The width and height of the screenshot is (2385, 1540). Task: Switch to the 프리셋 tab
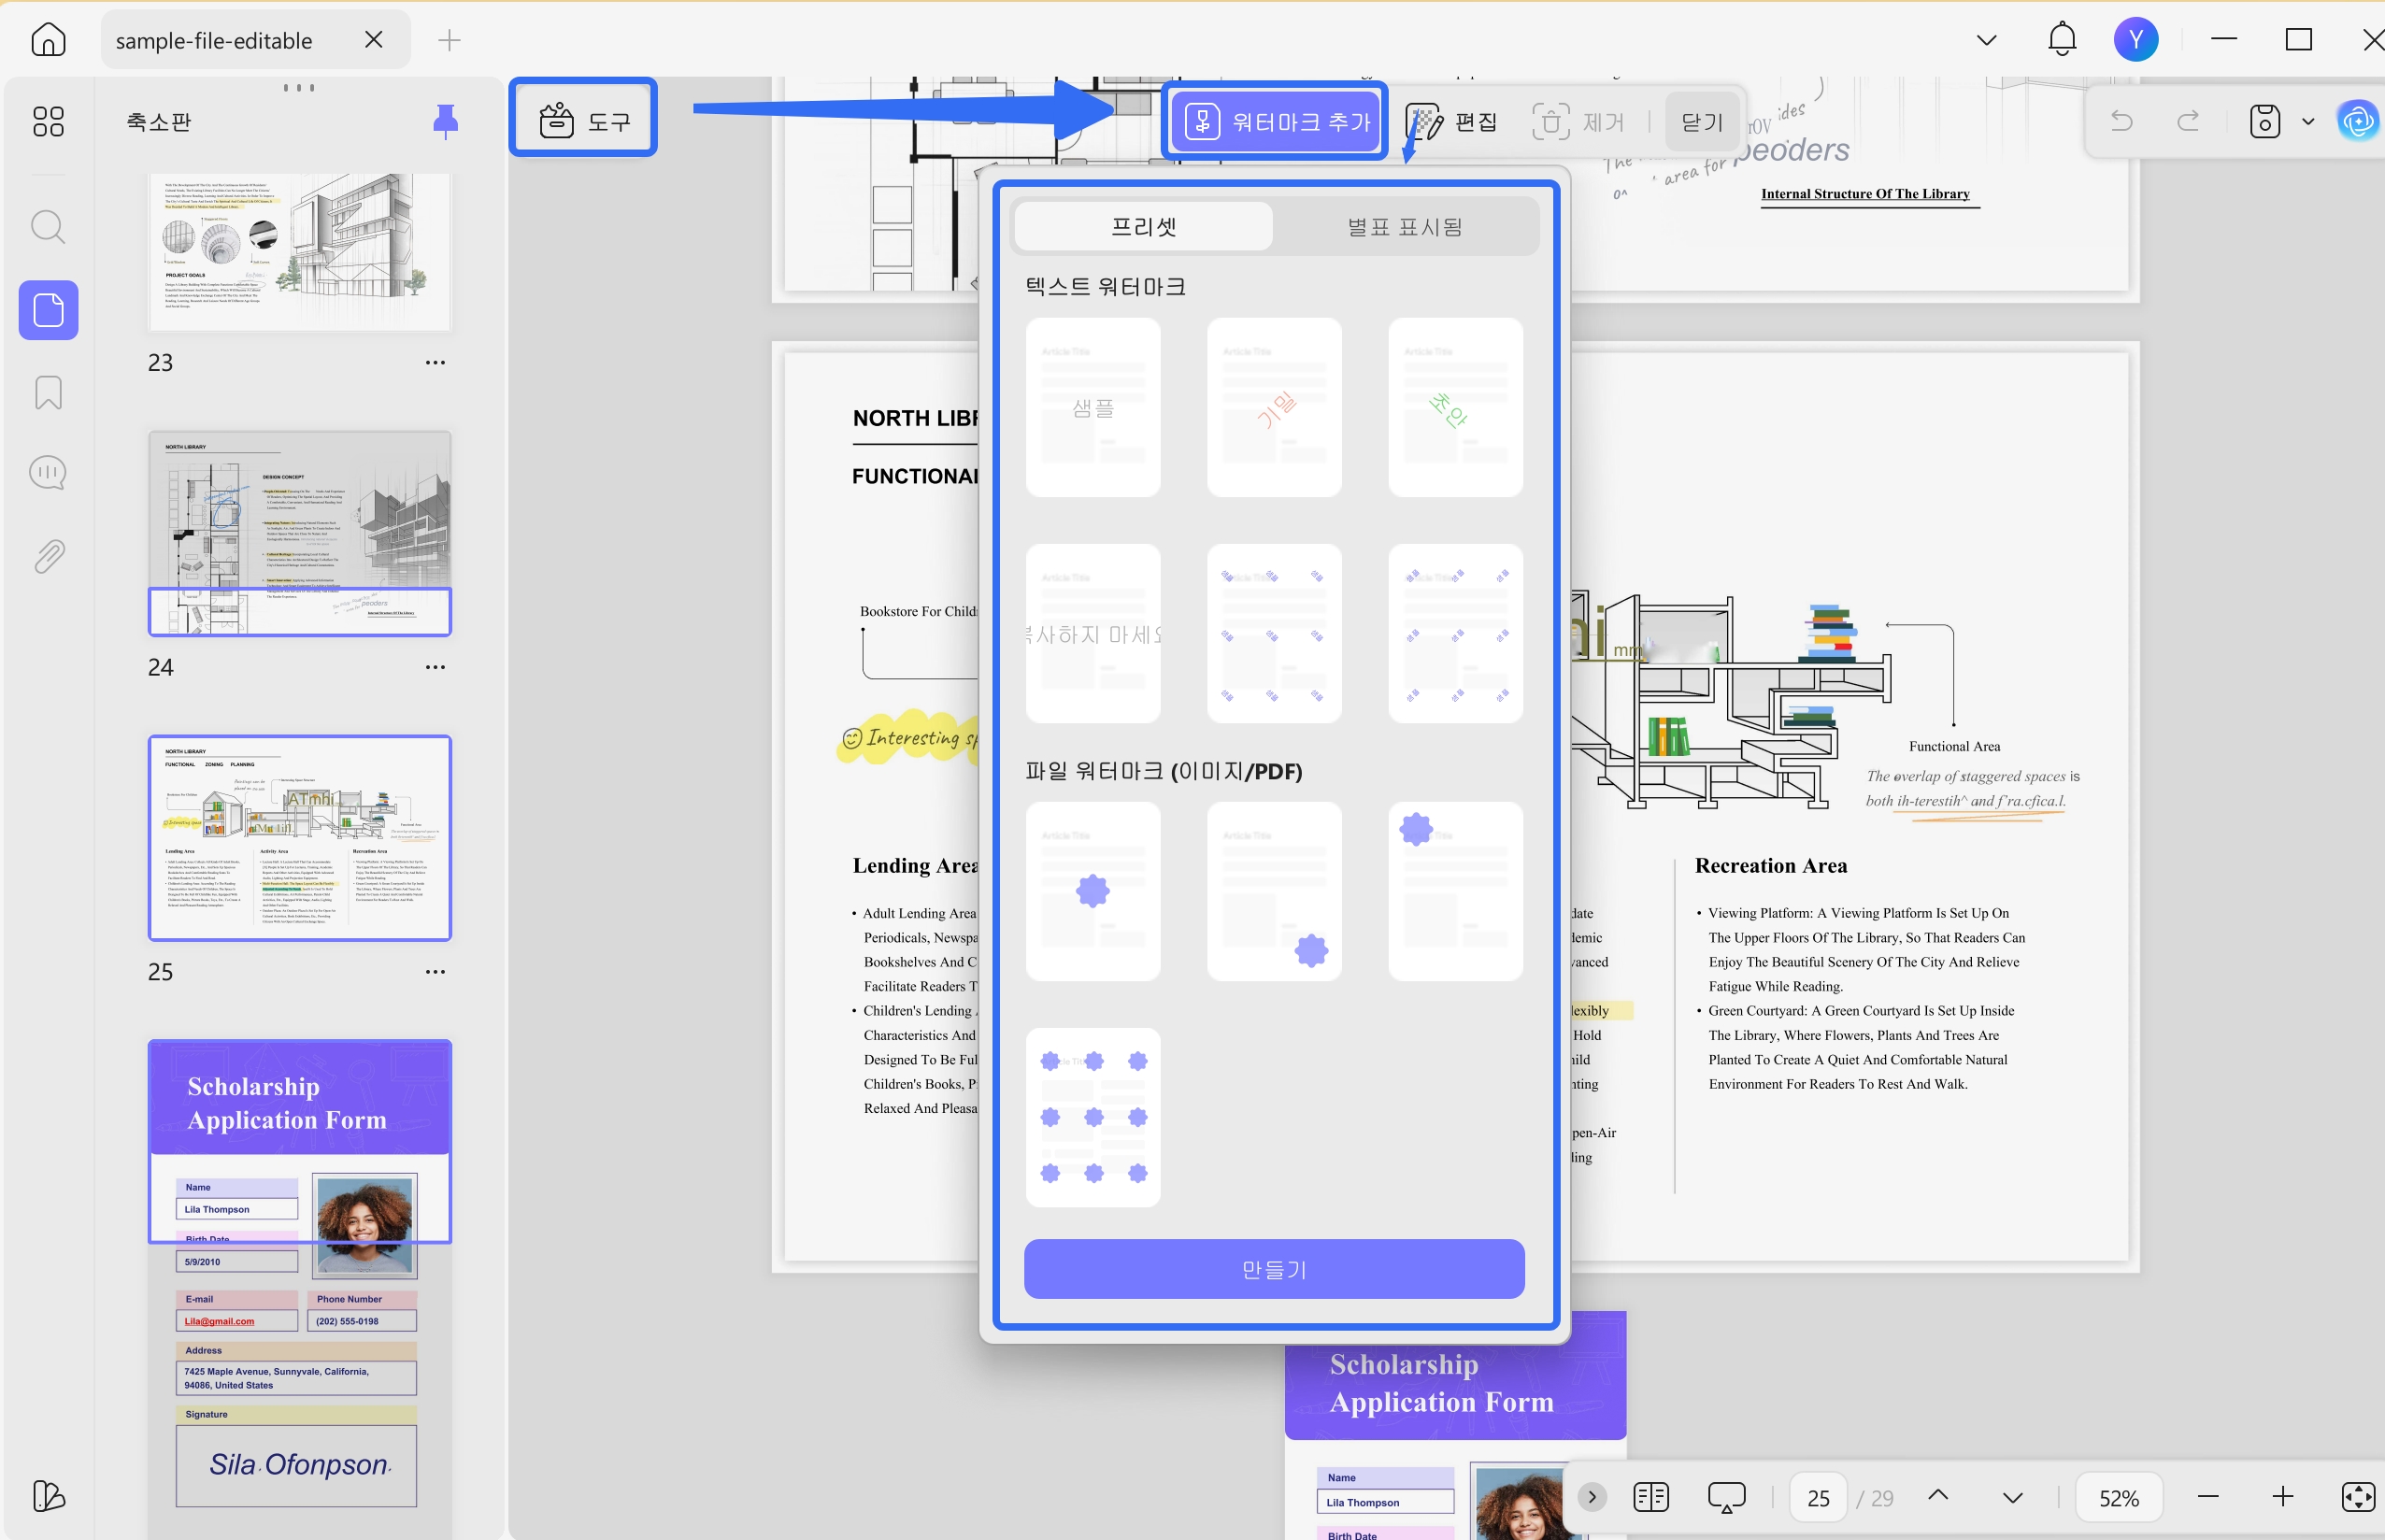point(1144,227)
